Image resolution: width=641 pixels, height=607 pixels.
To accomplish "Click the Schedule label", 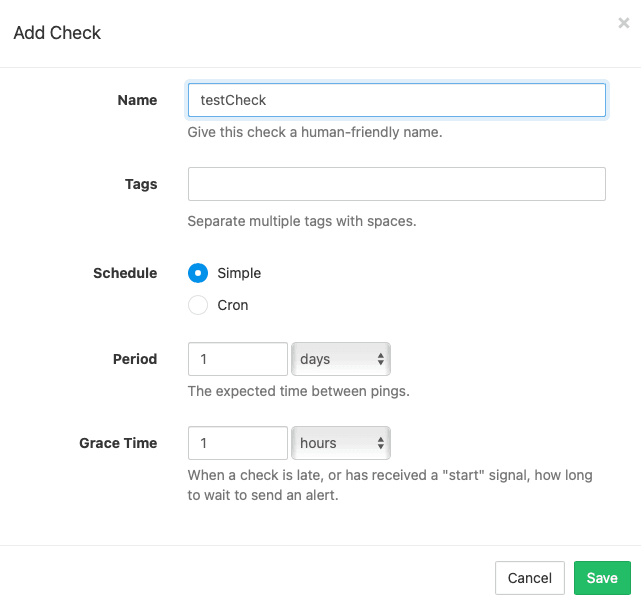I will [125, 273].
